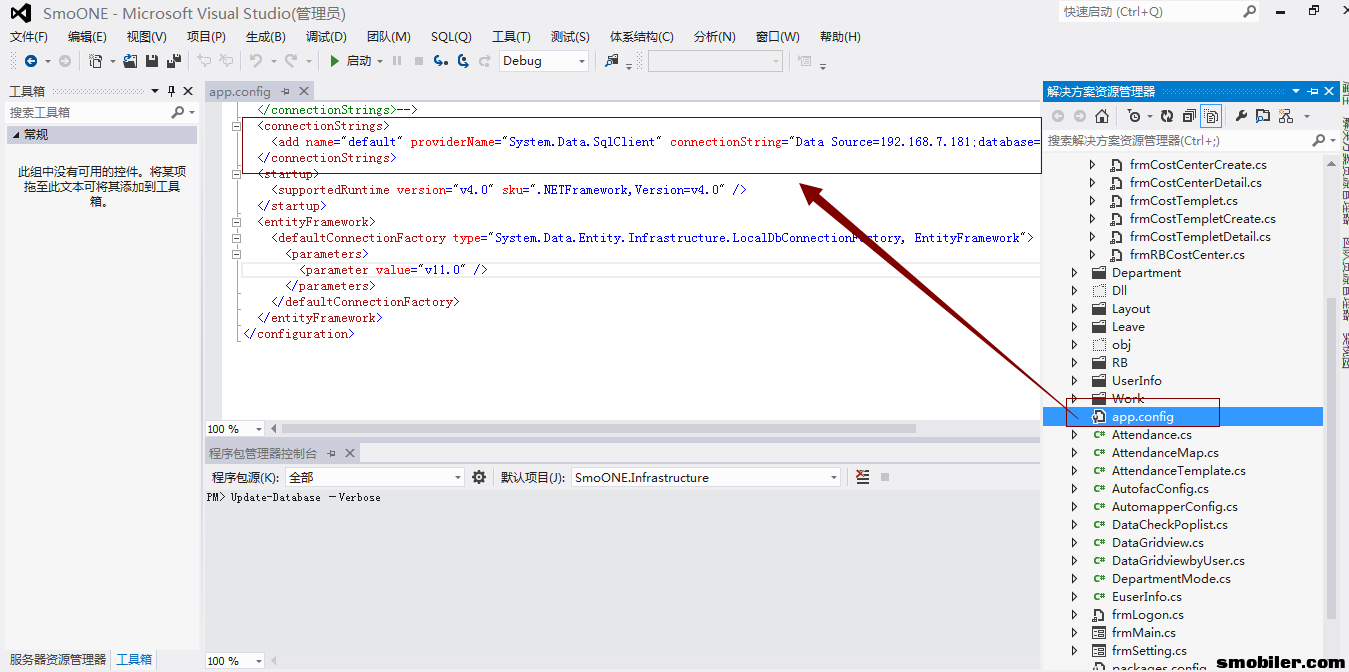Screen dimensions: 1349x672
Task: Click the Open File toolbar icon
Action: point(132,61)
